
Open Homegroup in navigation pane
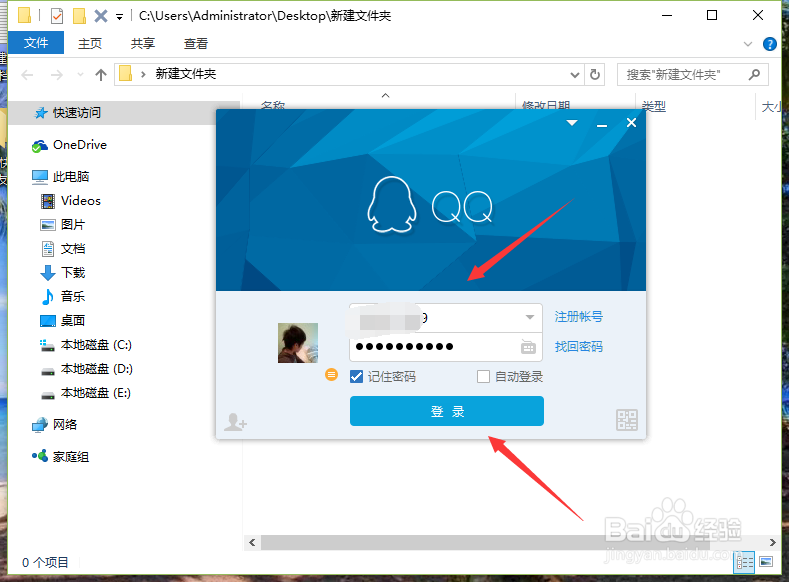tap(71, 457)
